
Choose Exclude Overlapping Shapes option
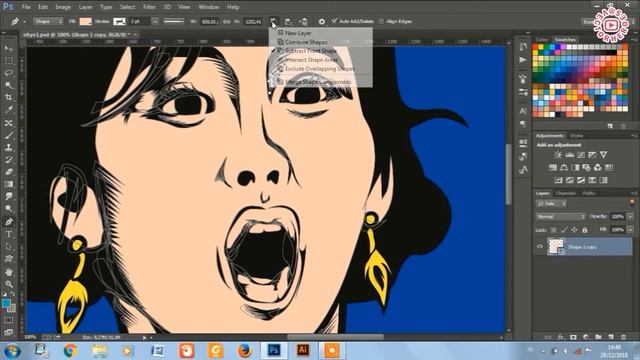tap(320, 69)
